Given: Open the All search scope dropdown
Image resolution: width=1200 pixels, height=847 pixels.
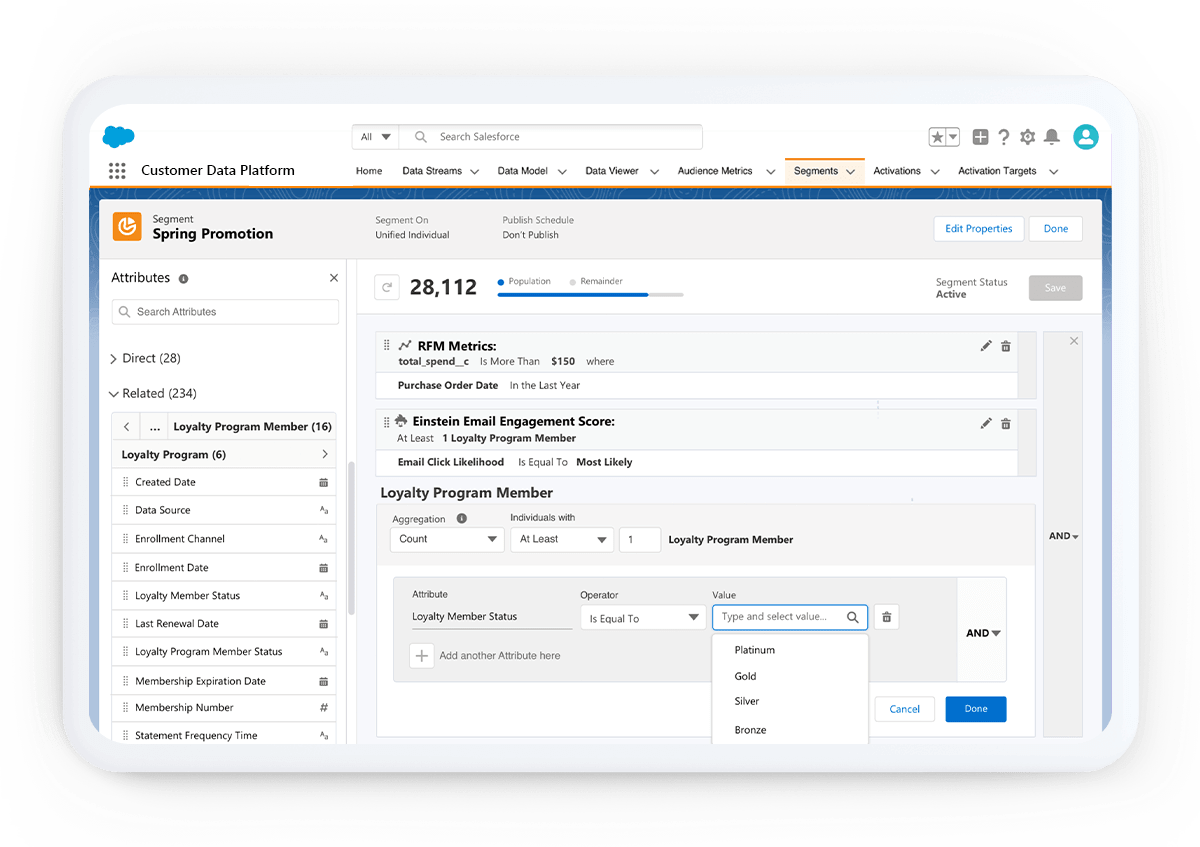Looking at the screenshot, I should pos(376,137).
